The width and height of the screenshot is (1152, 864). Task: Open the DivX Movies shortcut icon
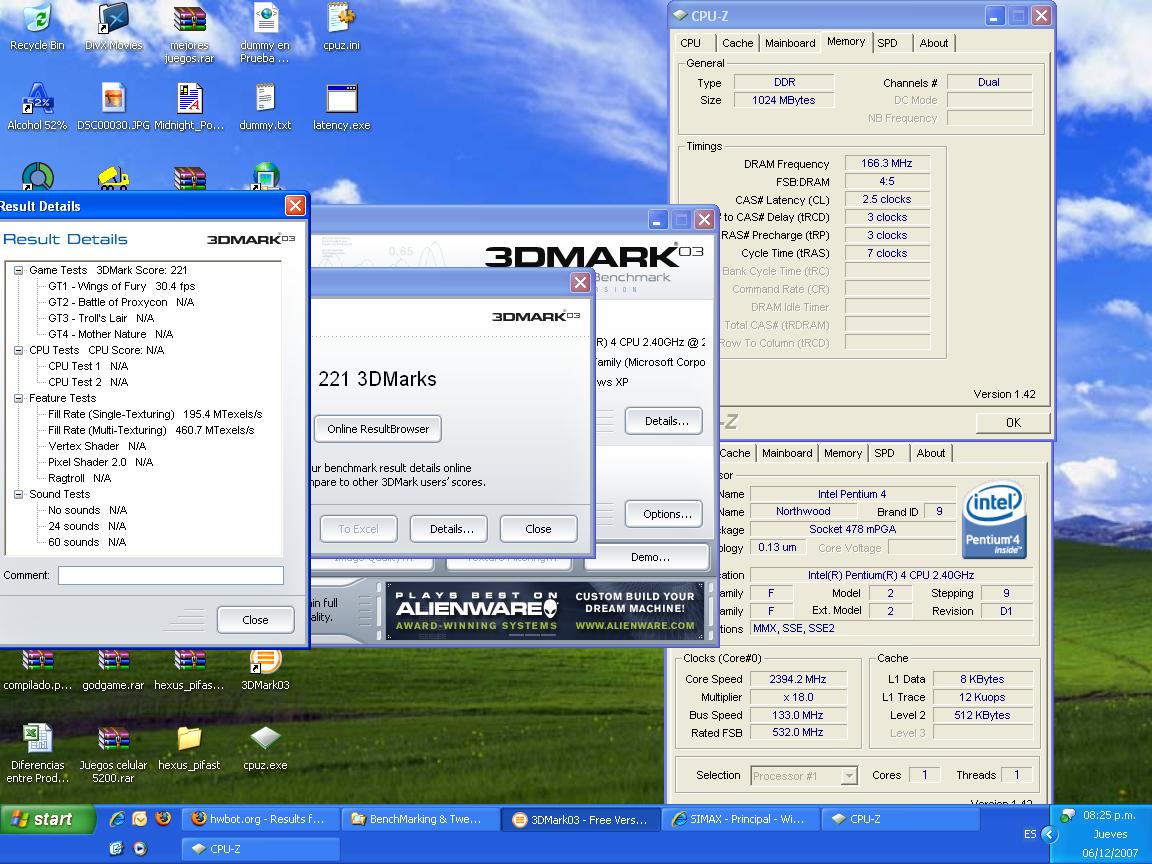pos(113,28)
